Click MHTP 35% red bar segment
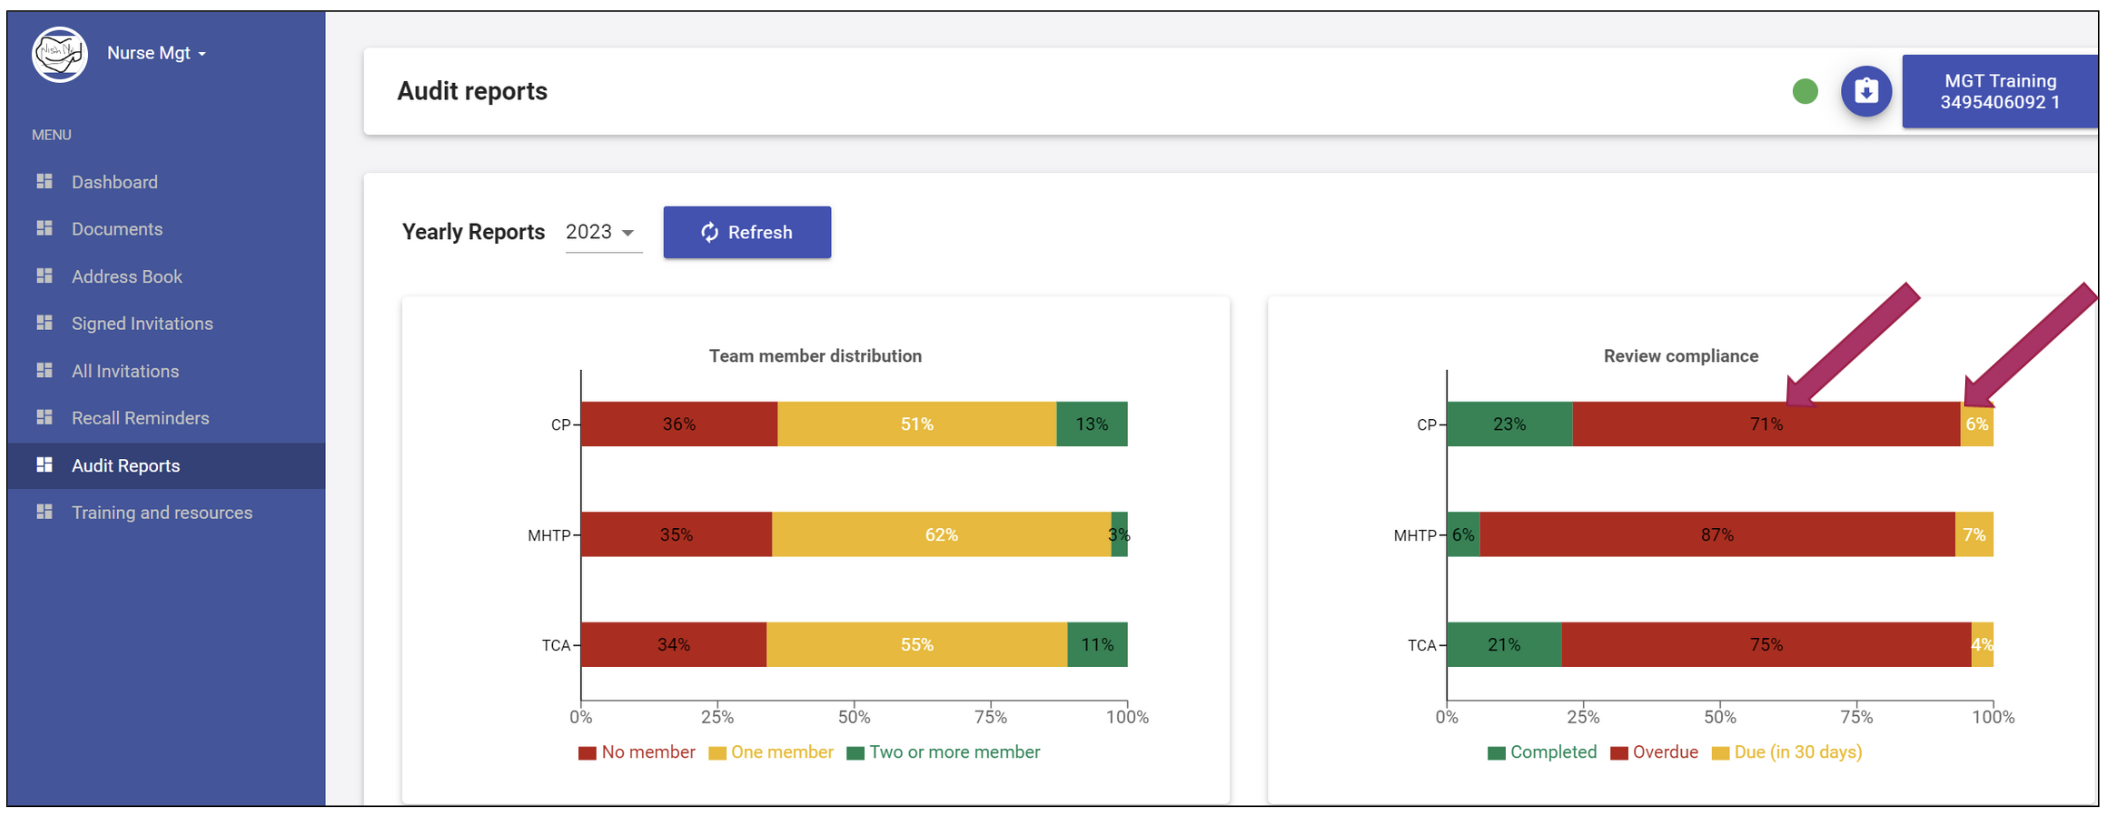The image size is (2108, 814). tap(677, 535)
